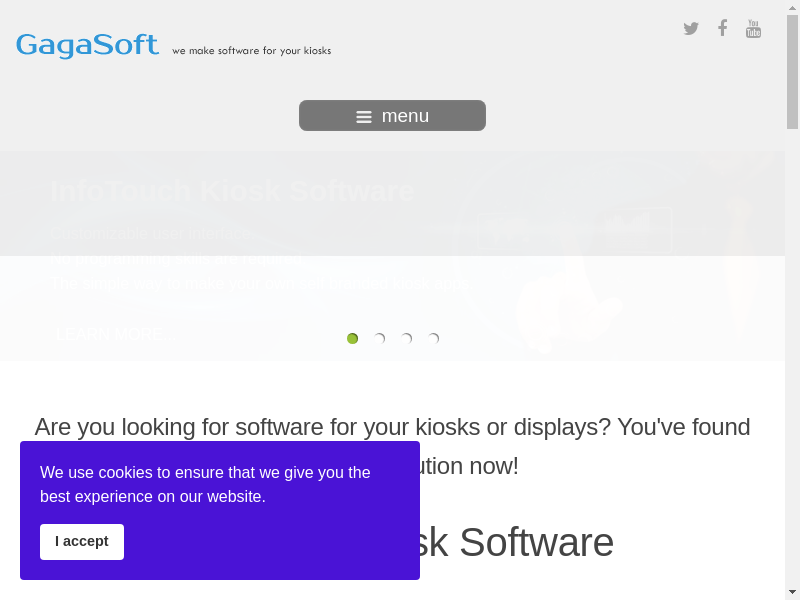Viewport: 800px width, 600px height.
Task: Open the GagaSoft Twitter page icon
Action: pyautogui.click(x=691, y=29)
